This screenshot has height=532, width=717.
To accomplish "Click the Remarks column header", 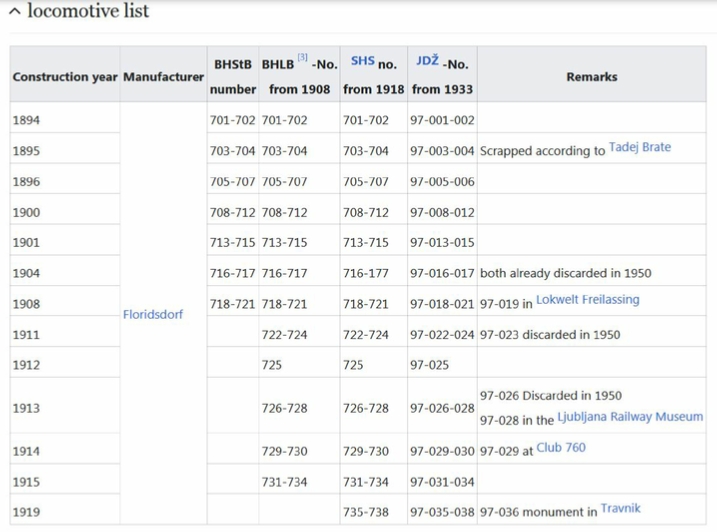I will (x=591, y=77).
